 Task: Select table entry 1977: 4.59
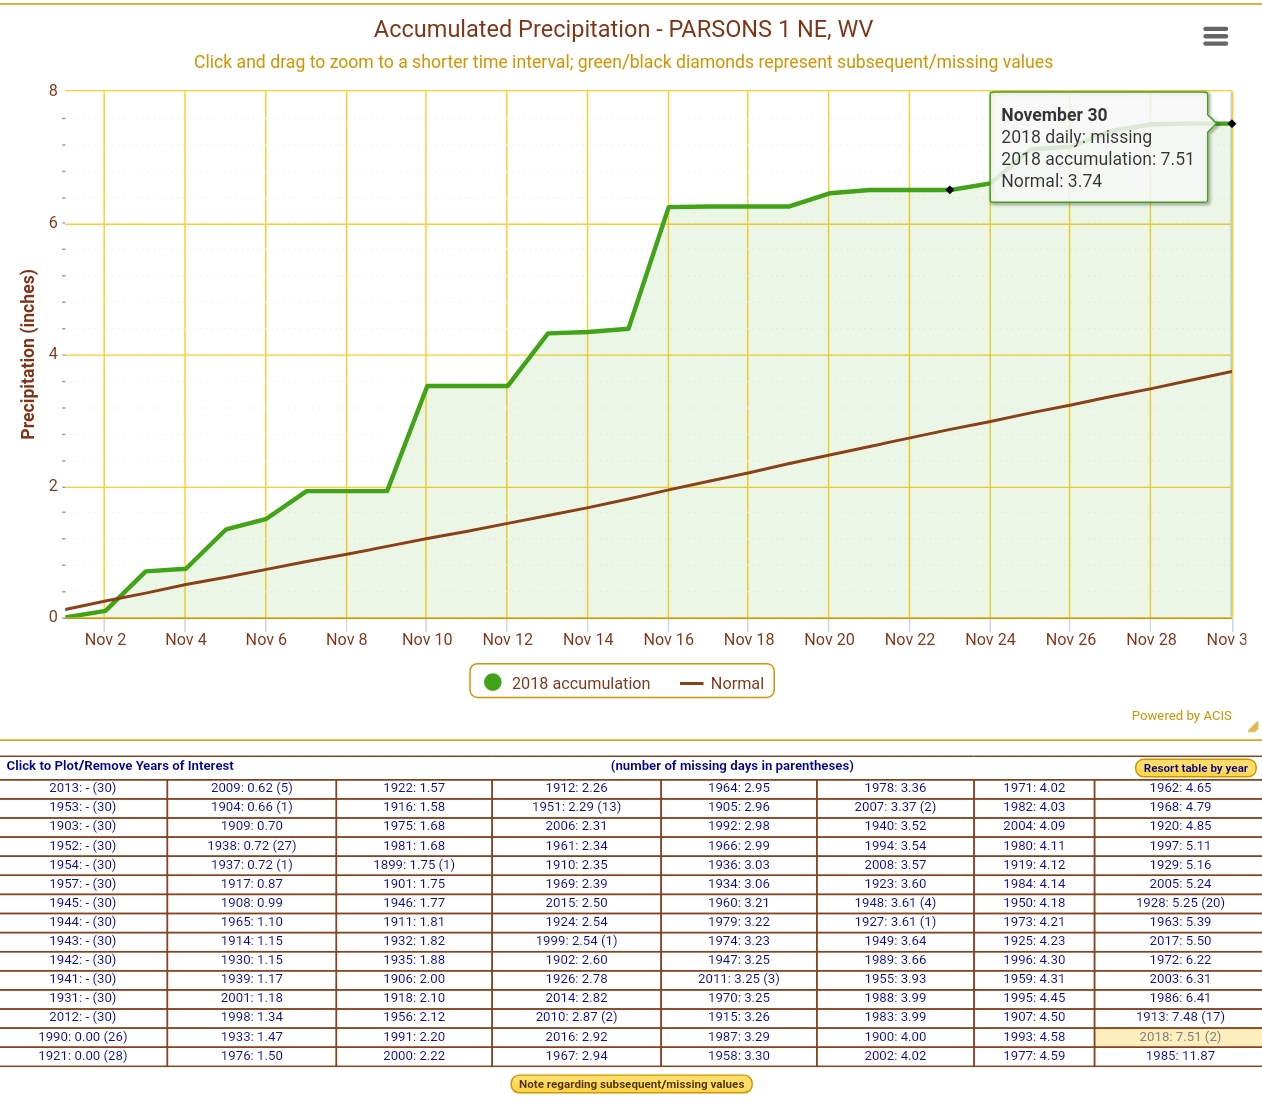(1034, 1056)
